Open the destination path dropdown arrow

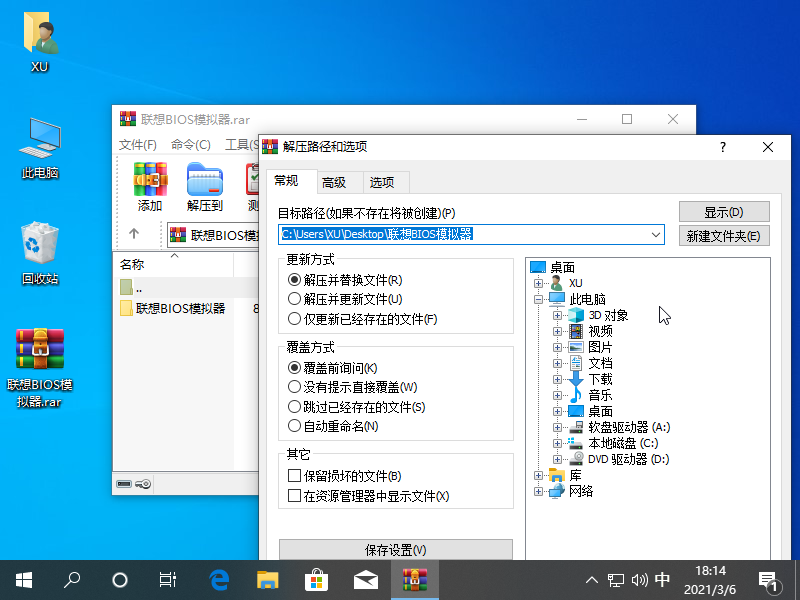pyautogui.click(x=656, y=235)
